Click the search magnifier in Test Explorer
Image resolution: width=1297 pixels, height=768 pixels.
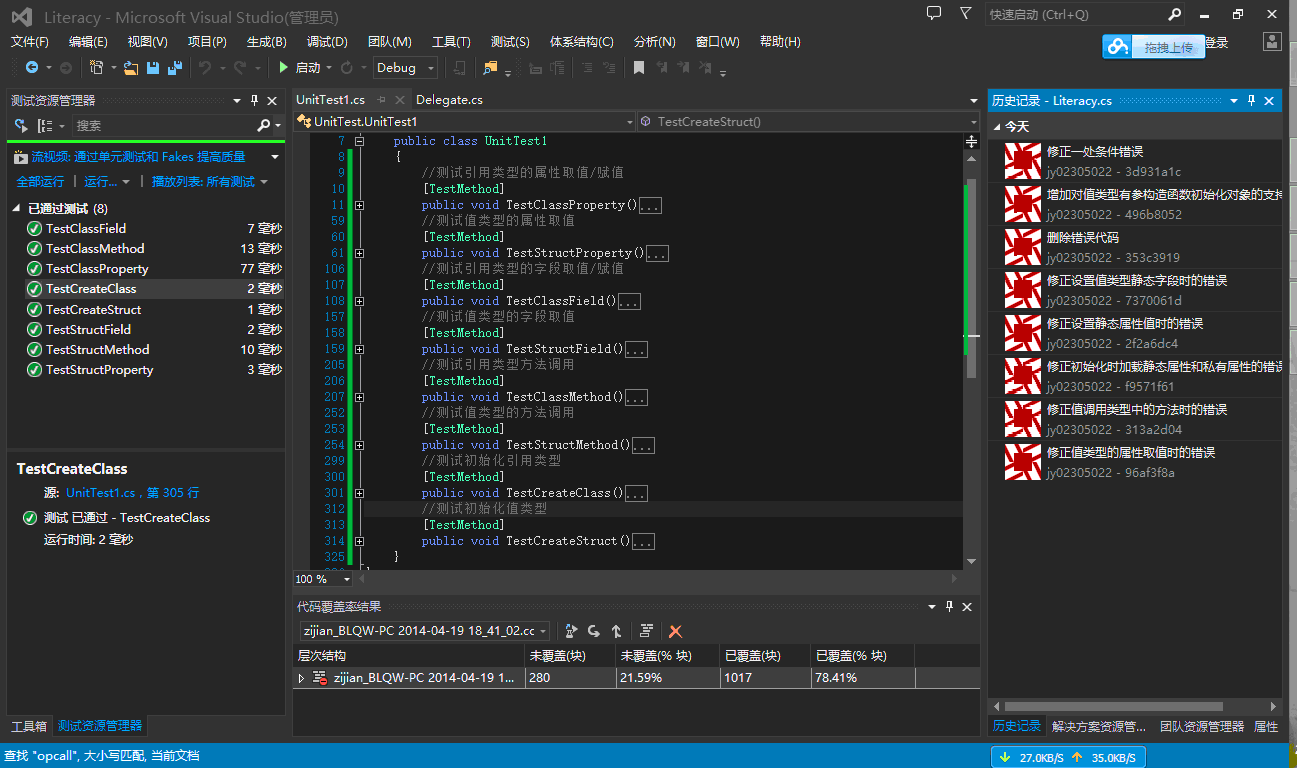pos(264,126)
